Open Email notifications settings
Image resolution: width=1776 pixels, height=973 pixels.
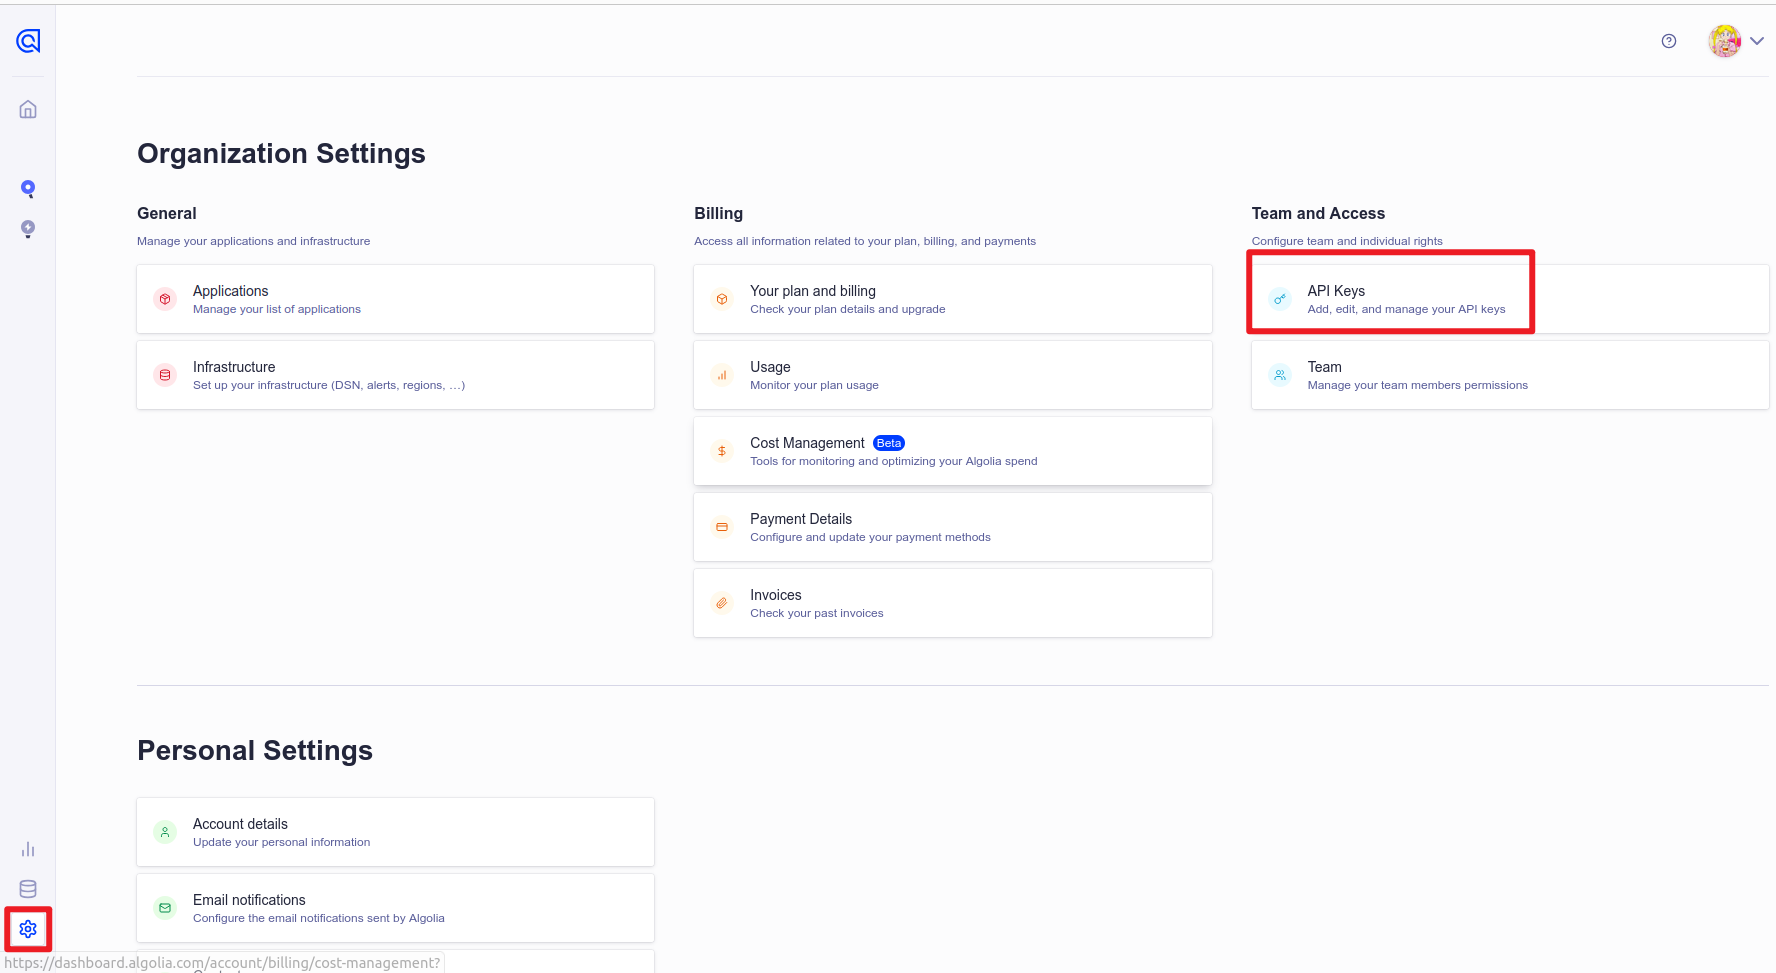tap(395, 908)
